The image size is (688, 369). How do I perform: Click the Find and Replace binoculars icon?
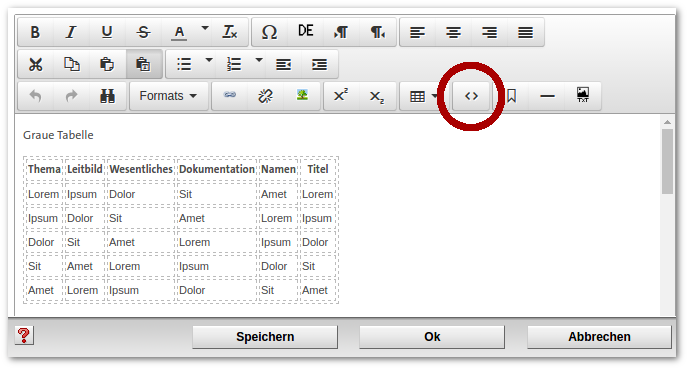(107, 96)
